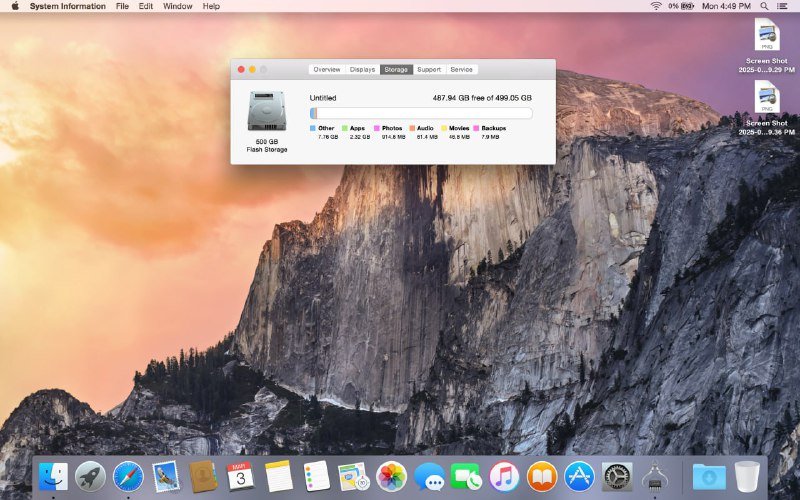Click the clock showing Mon 4:49 PM

[727, 6]
